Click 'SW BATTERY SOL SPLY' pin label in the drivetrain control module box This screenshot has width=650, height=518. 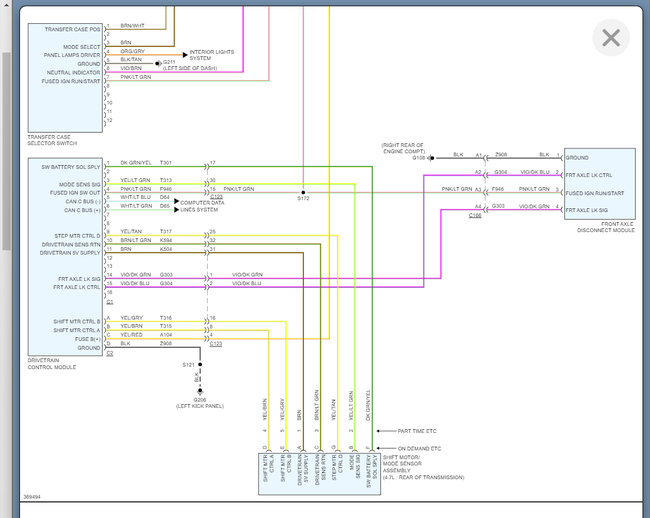(x=71, y=167)
